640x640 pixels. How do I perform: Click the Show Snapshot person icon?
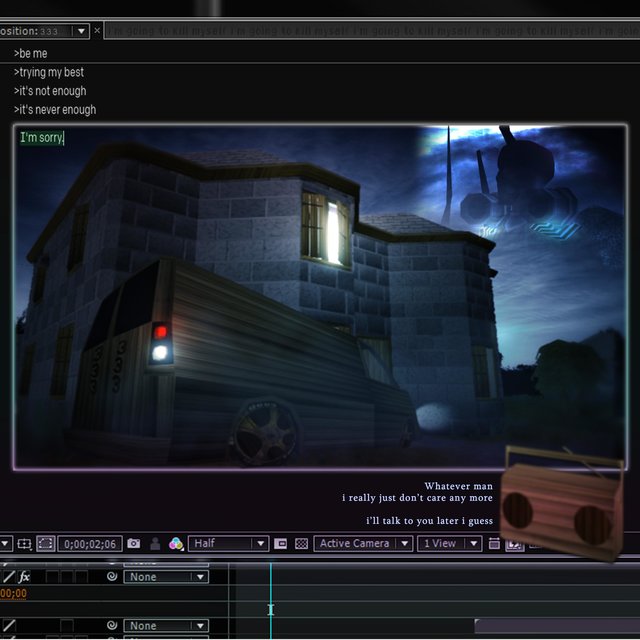click(x=155, y=544)
